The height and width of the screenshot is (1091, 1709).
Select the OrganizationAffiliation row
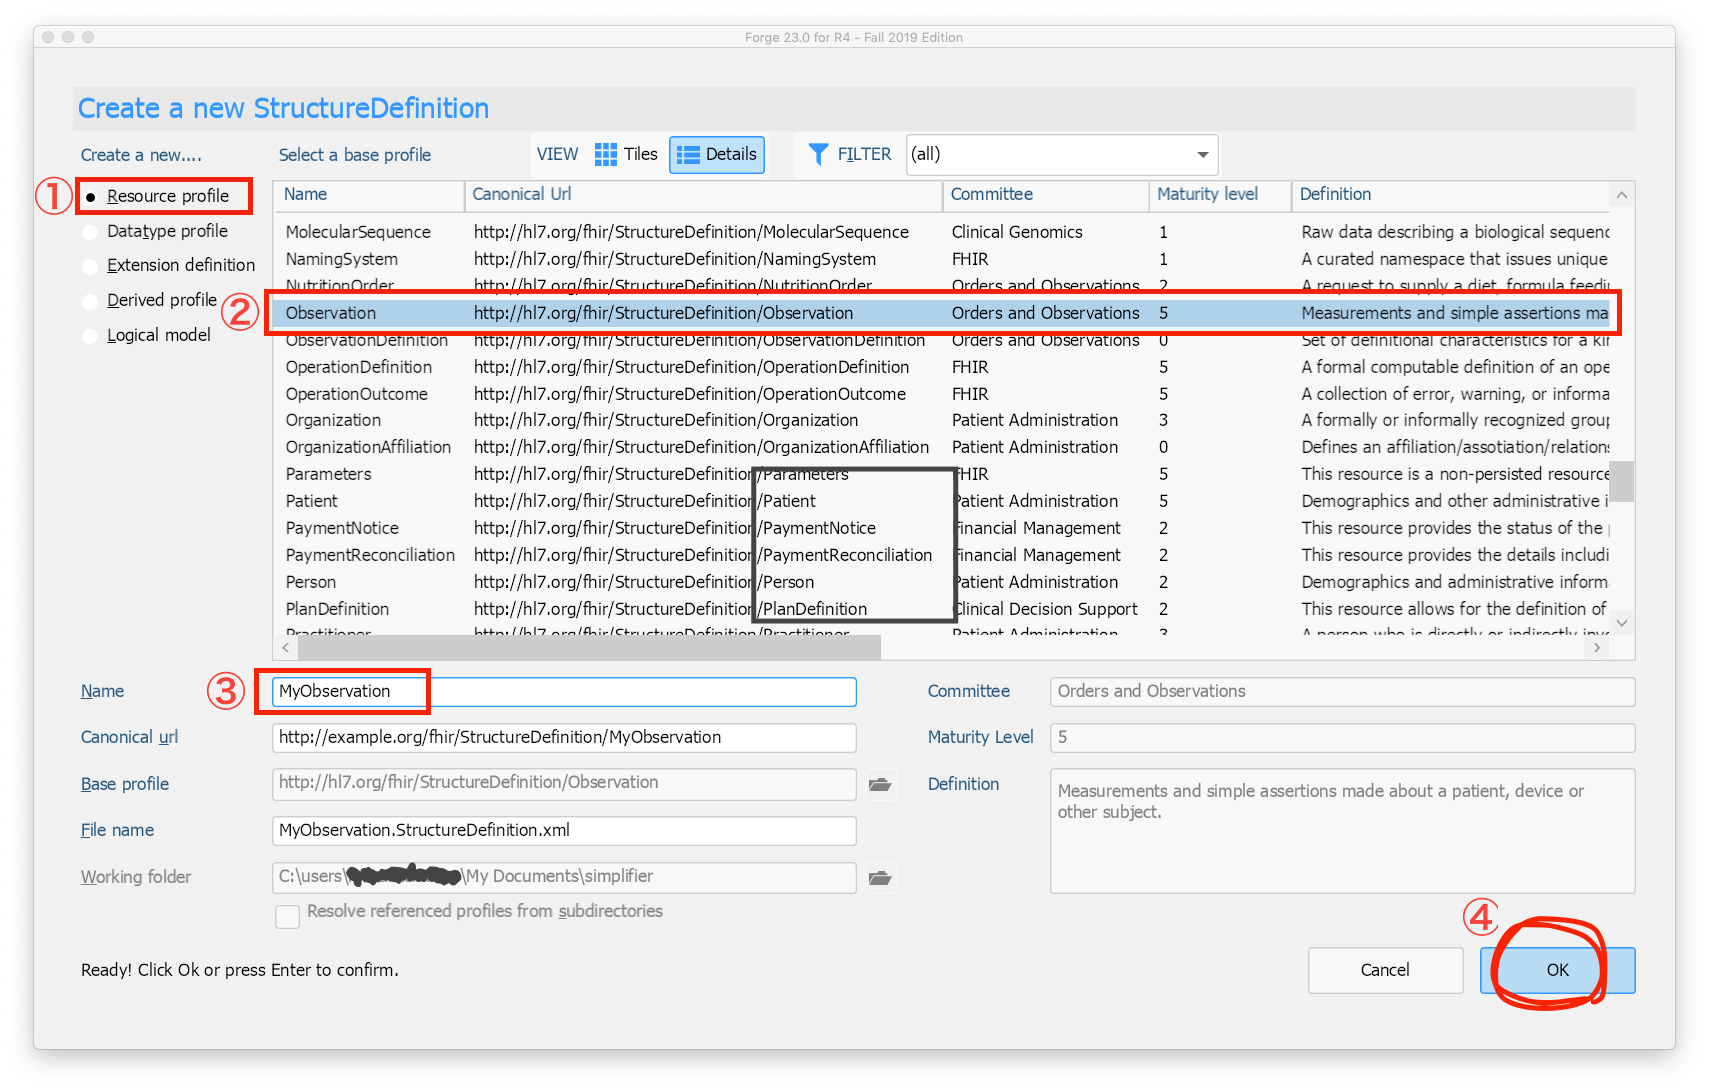tap(942, 447)
